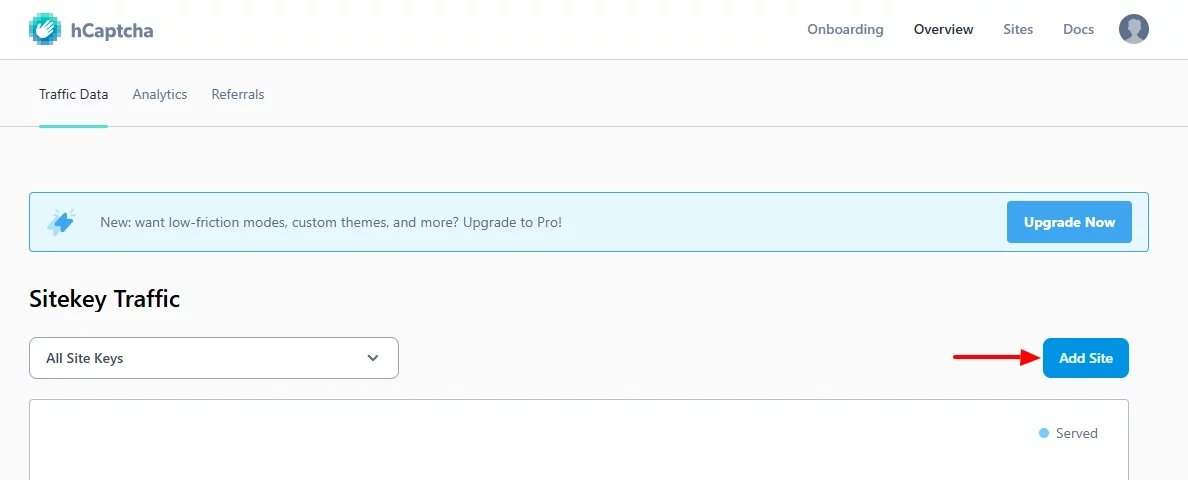Click the red arrow pointing to Add Site

995,357
